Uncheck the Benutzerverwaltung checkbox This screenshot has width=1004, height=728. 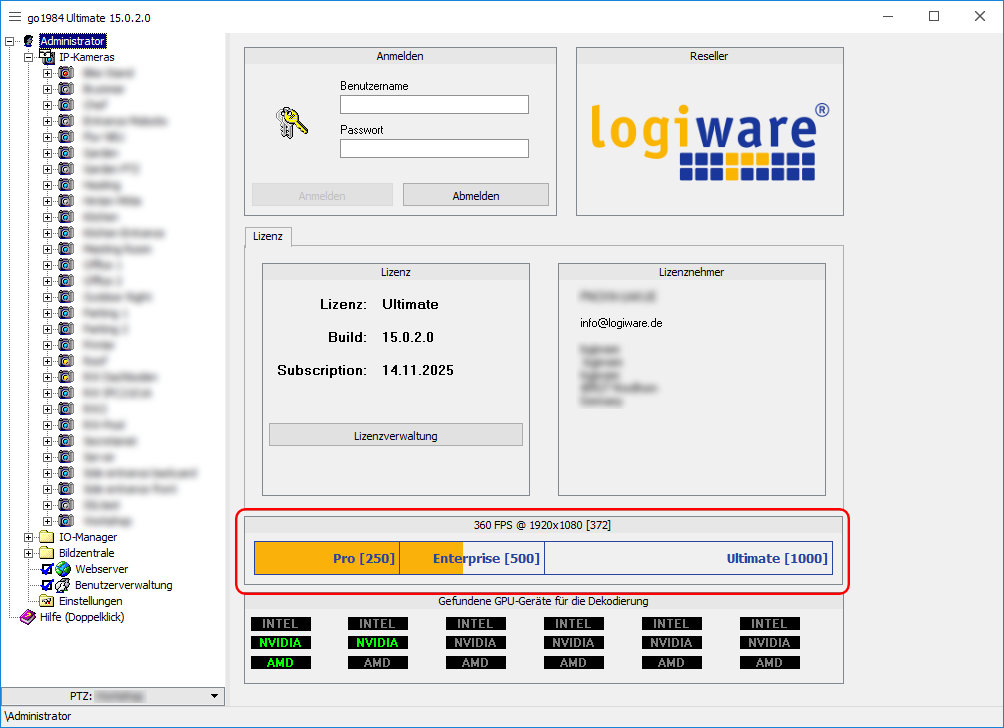click(x=47, y=585)
